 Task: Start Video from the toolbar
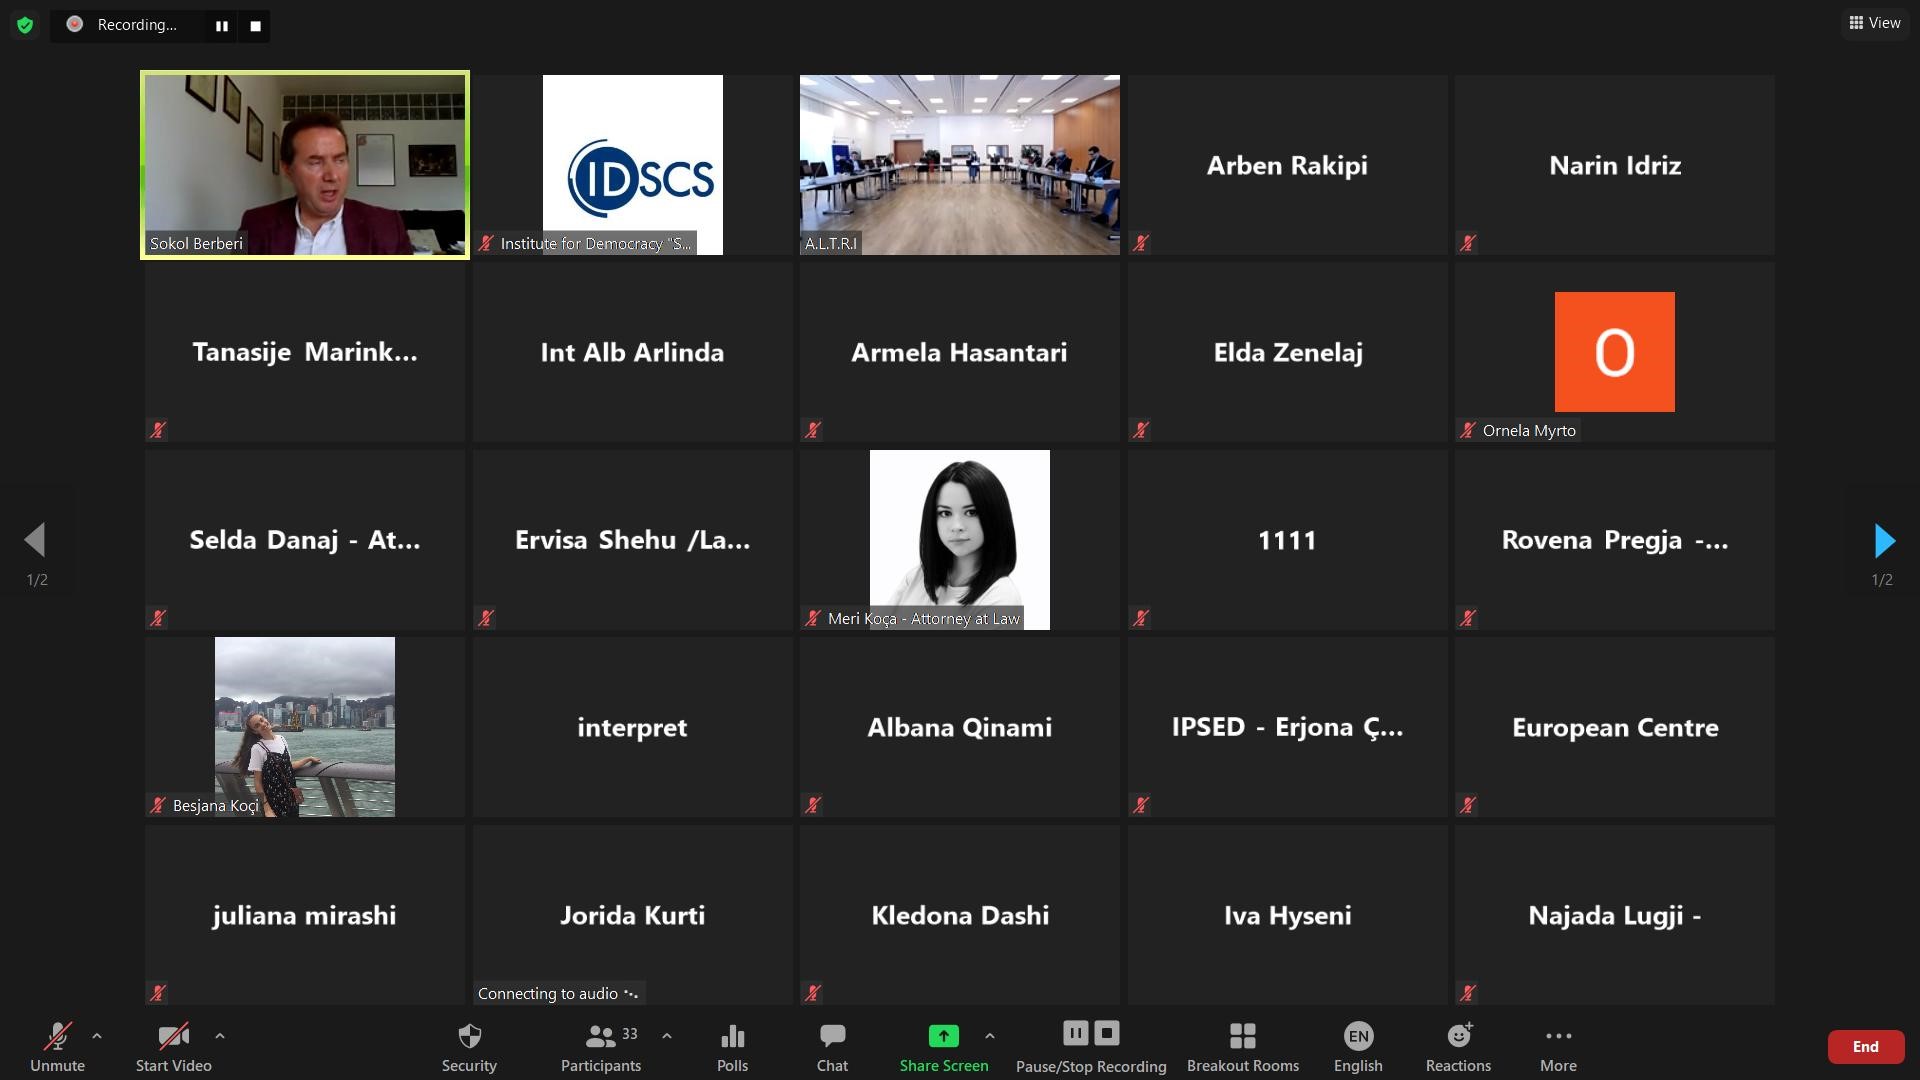174,1047
